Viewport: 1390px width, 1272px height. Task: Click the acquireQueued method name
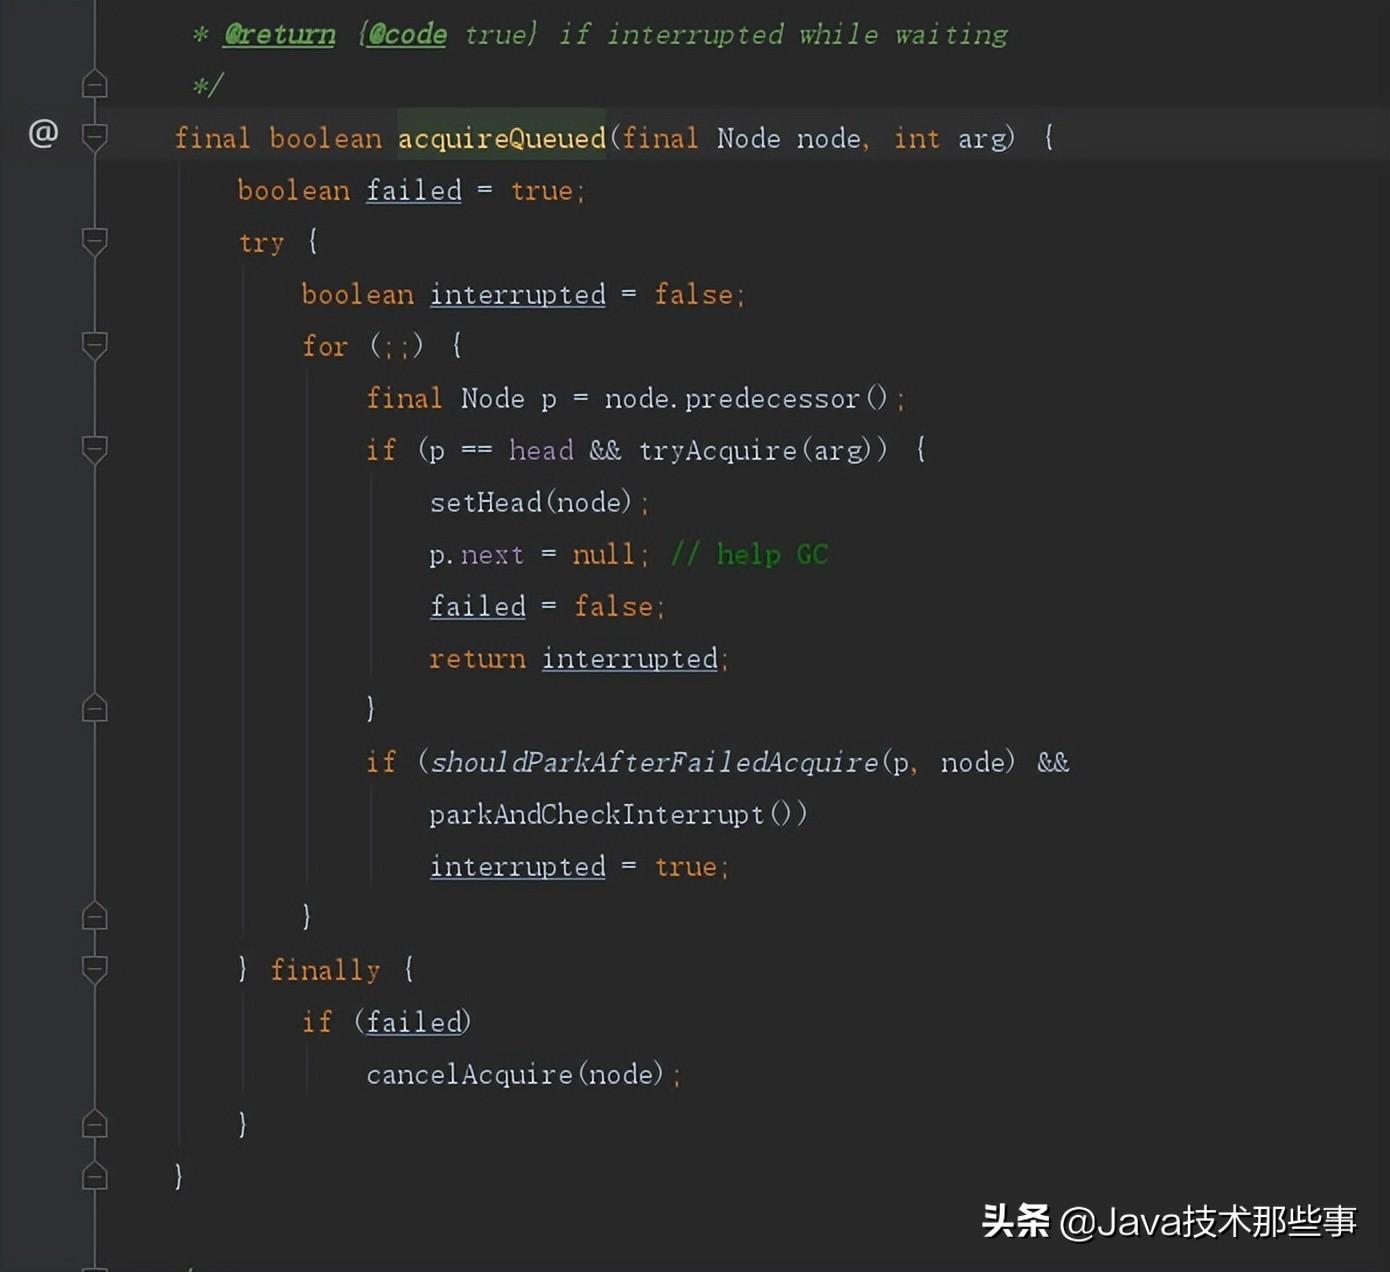[x=502, y=138]
